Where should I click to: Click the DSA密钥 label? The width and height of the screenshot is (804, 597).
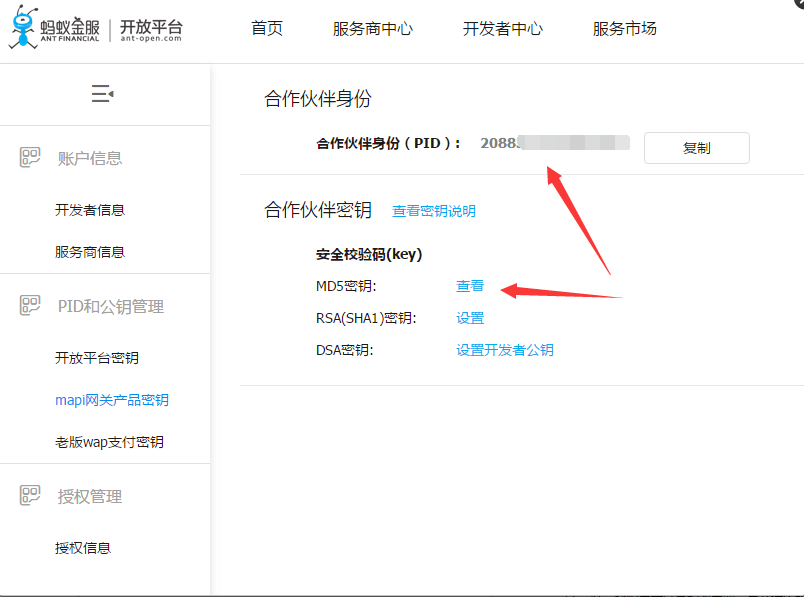345,350
